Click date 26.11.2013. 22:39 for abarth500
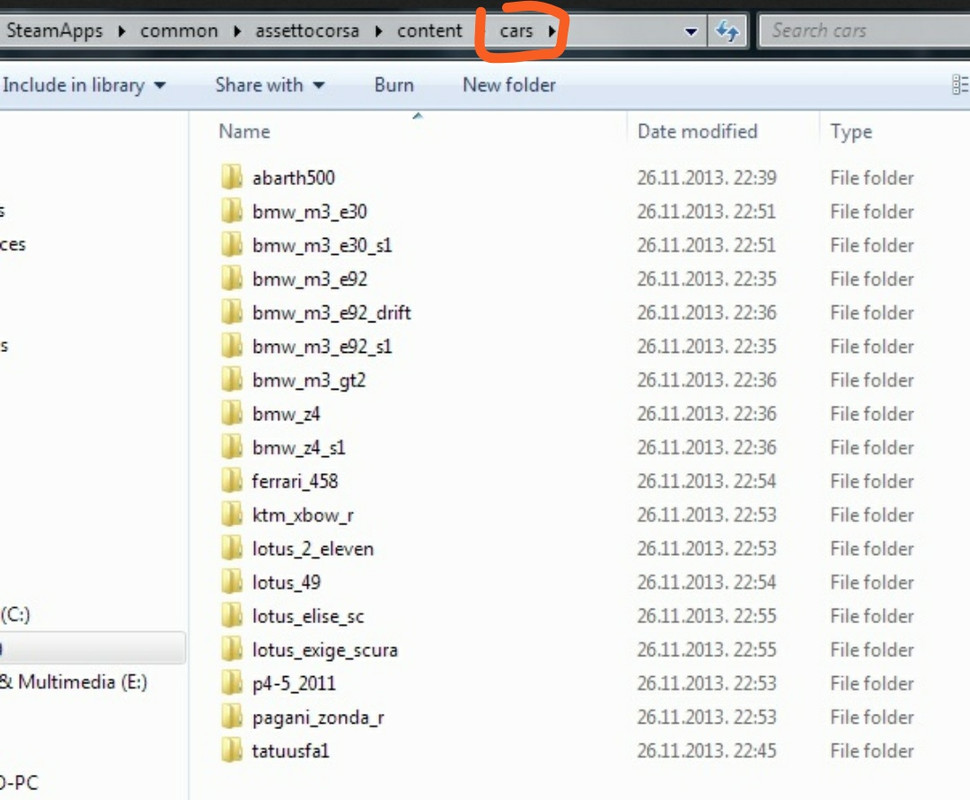 click(x=706, y=178)
